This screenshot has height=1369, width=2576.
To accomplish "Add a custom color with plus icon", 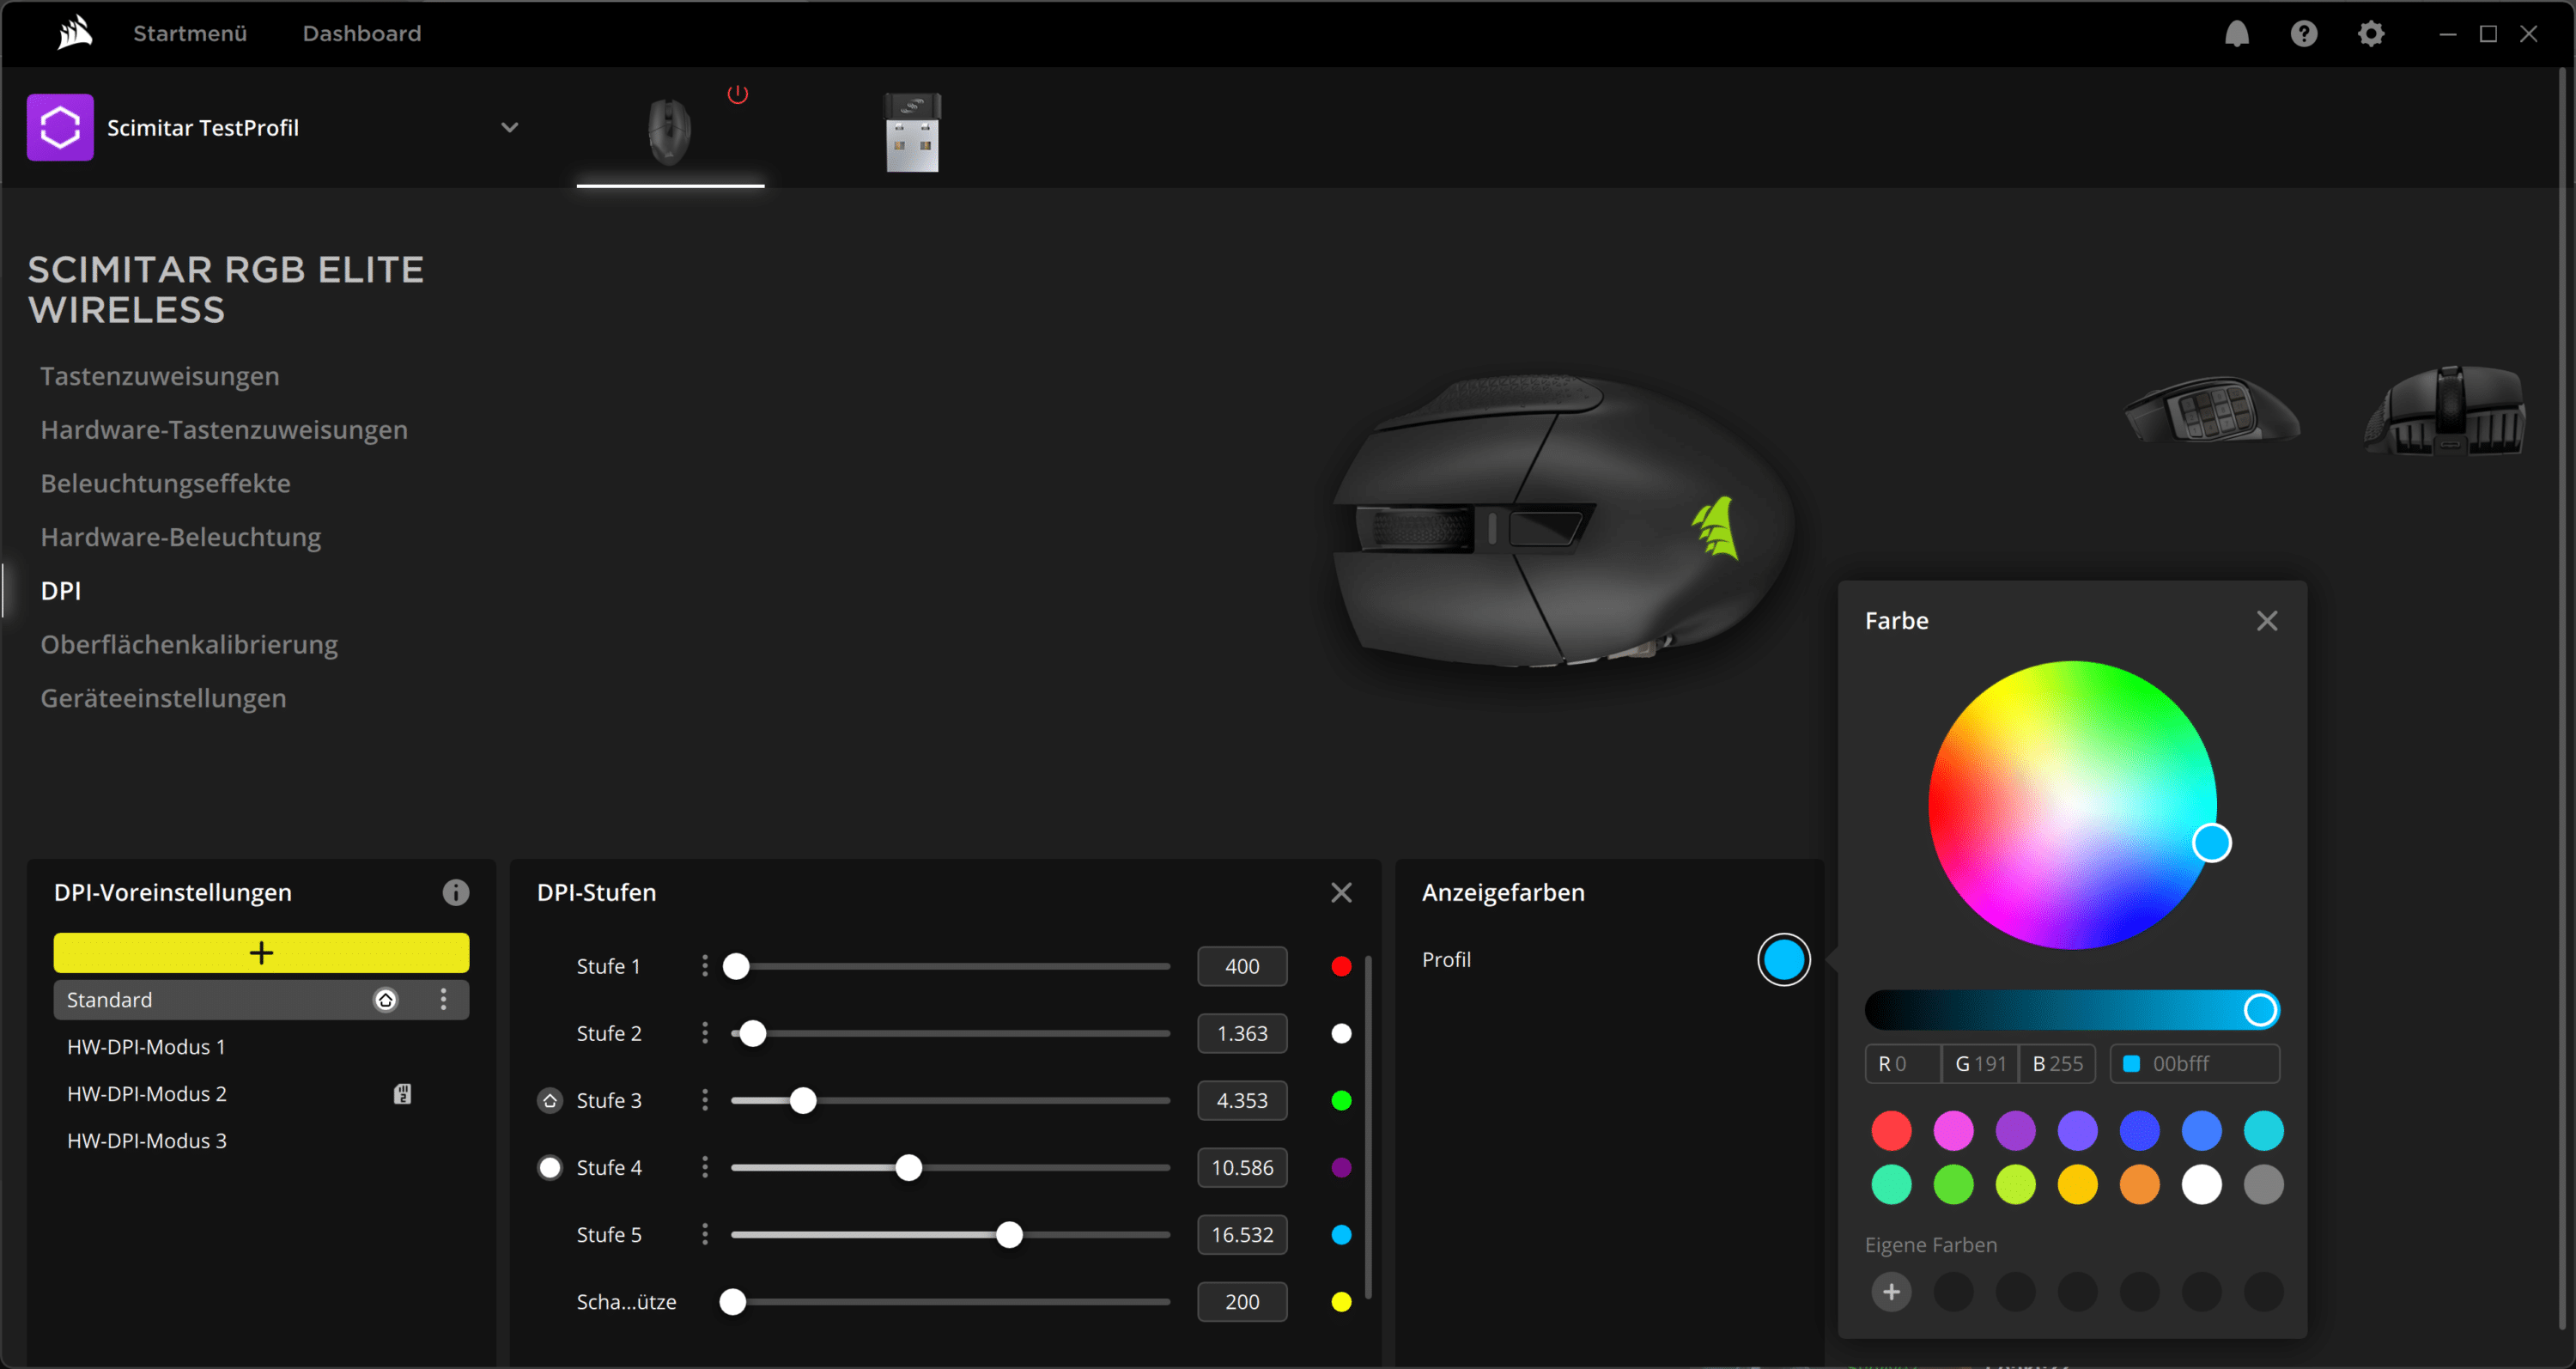I will 1891,1291.
